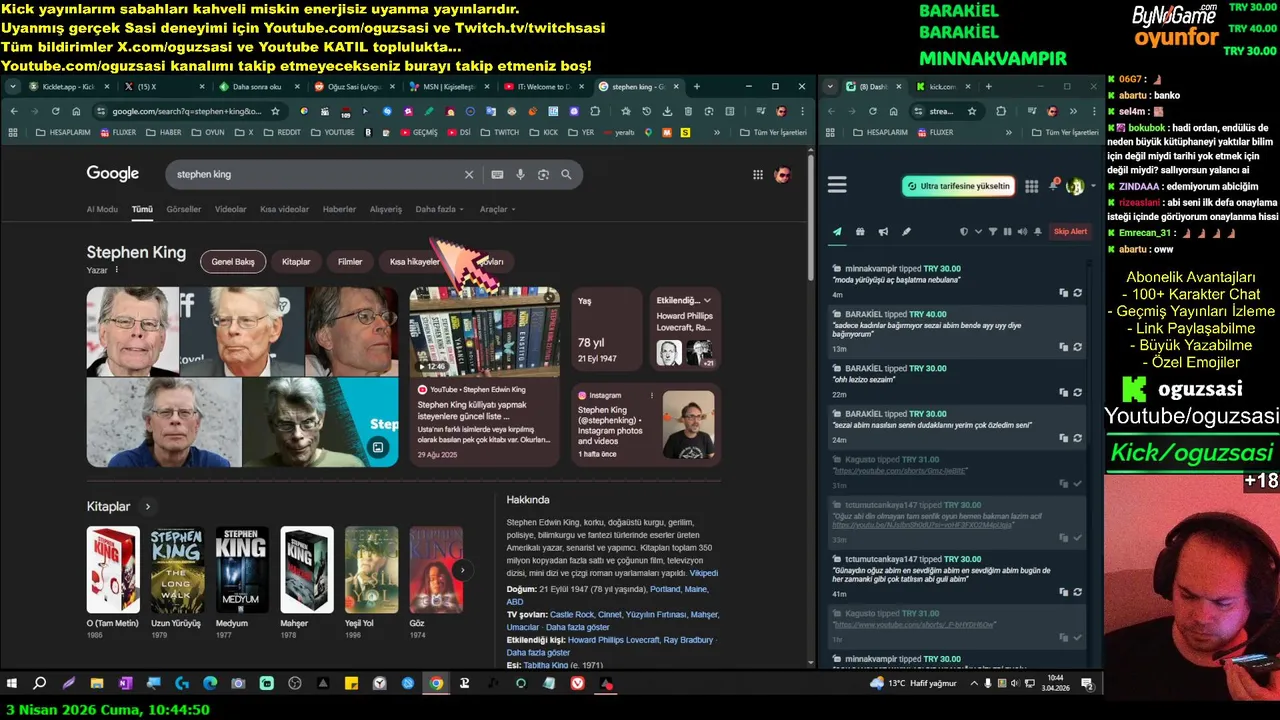
Task: Open Streamlabs notifications bell
Action: 1053,186
